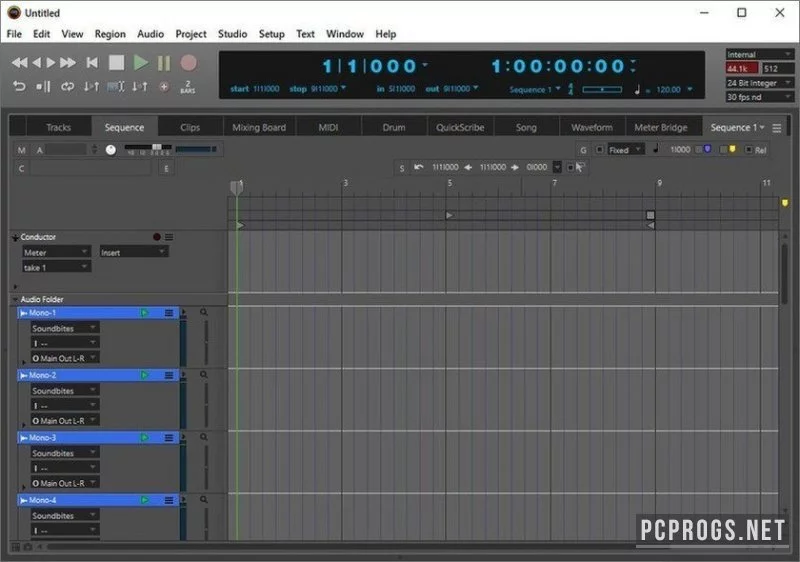
Task: Toggle Mono-1 track play-enable icon
Action: (144, 313)
